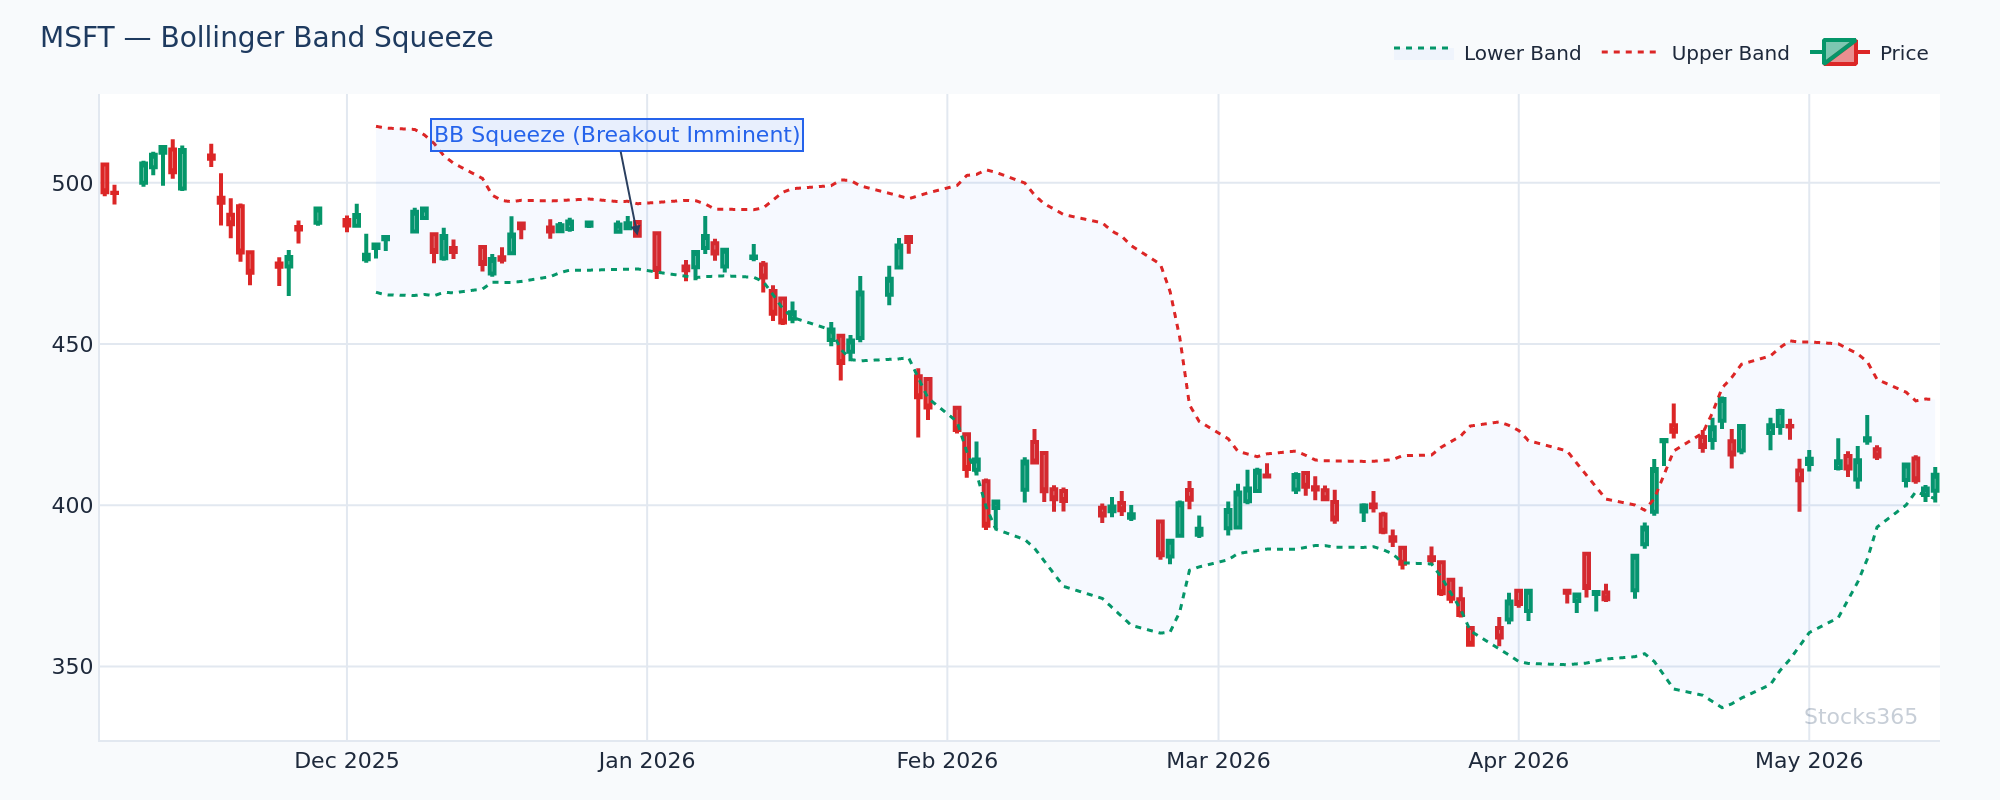Click the Dec 2025 x-axis label
Screen dimensions: 2000x800
pyautogui.click(x=347, y=761)
